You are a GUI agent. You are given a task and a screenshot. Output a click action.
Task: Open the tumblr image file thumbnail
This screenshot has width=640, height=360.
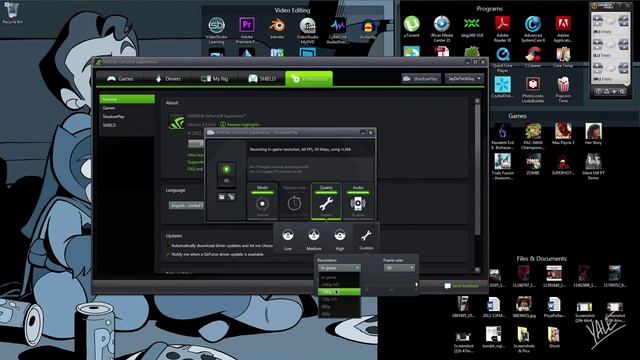point(493,337)
